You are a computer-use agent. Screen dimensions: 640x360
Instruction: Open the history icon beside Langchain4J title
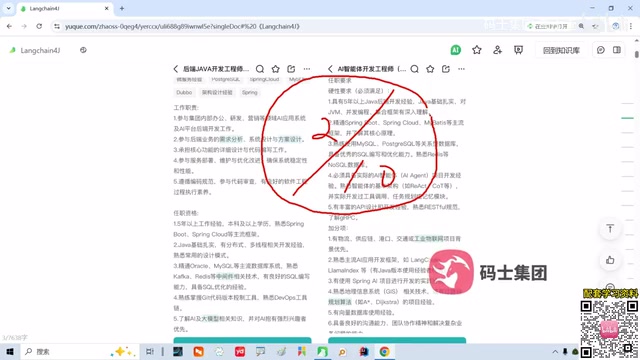pos(83,50)
